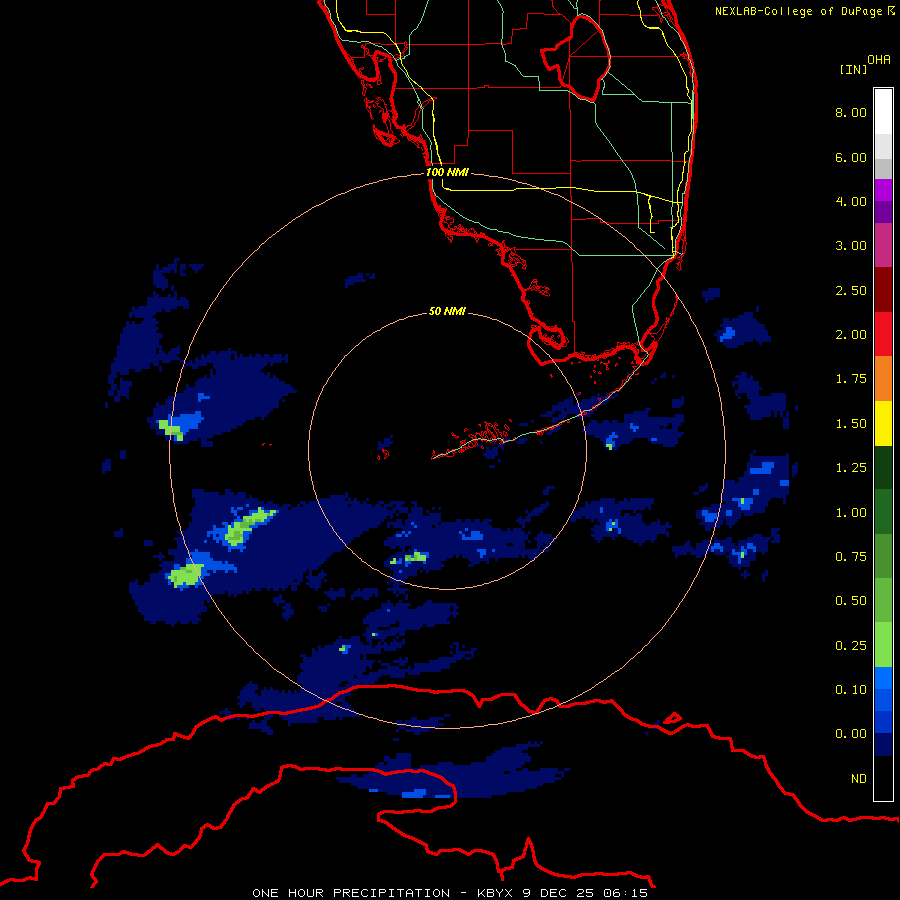Click the 0.25 legend value
The image size is (900, 900).
tap(851, 646)
